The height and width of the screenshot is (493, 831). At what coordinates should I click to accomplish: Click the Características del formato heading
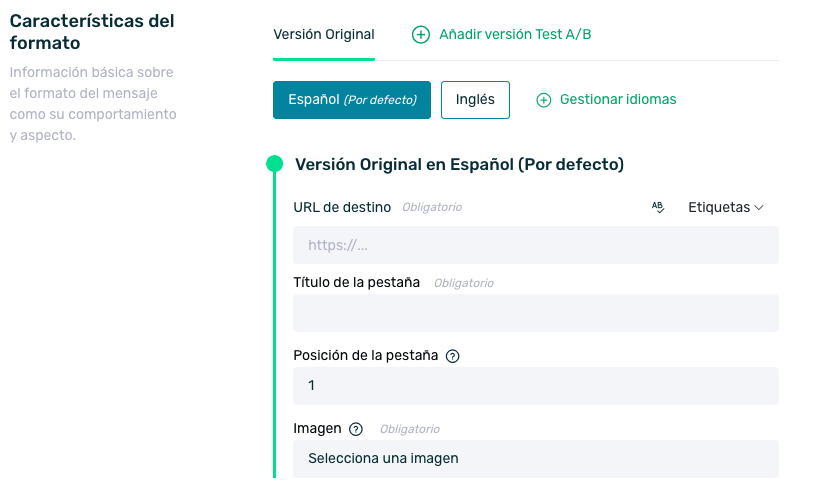pos(92,32)
